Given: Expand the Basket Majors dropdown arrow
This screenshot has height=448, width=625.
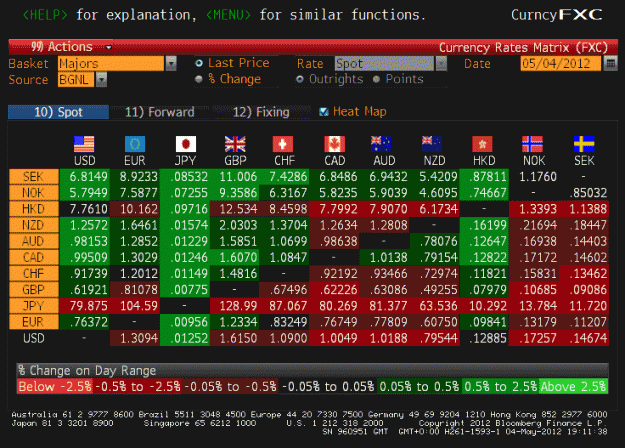Looking at the screenshot, I should [171, 63].
